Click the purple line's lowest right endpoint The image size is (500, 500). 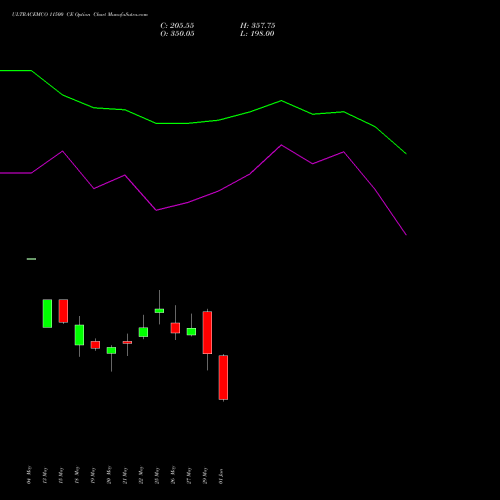click(x=406, y=235)
